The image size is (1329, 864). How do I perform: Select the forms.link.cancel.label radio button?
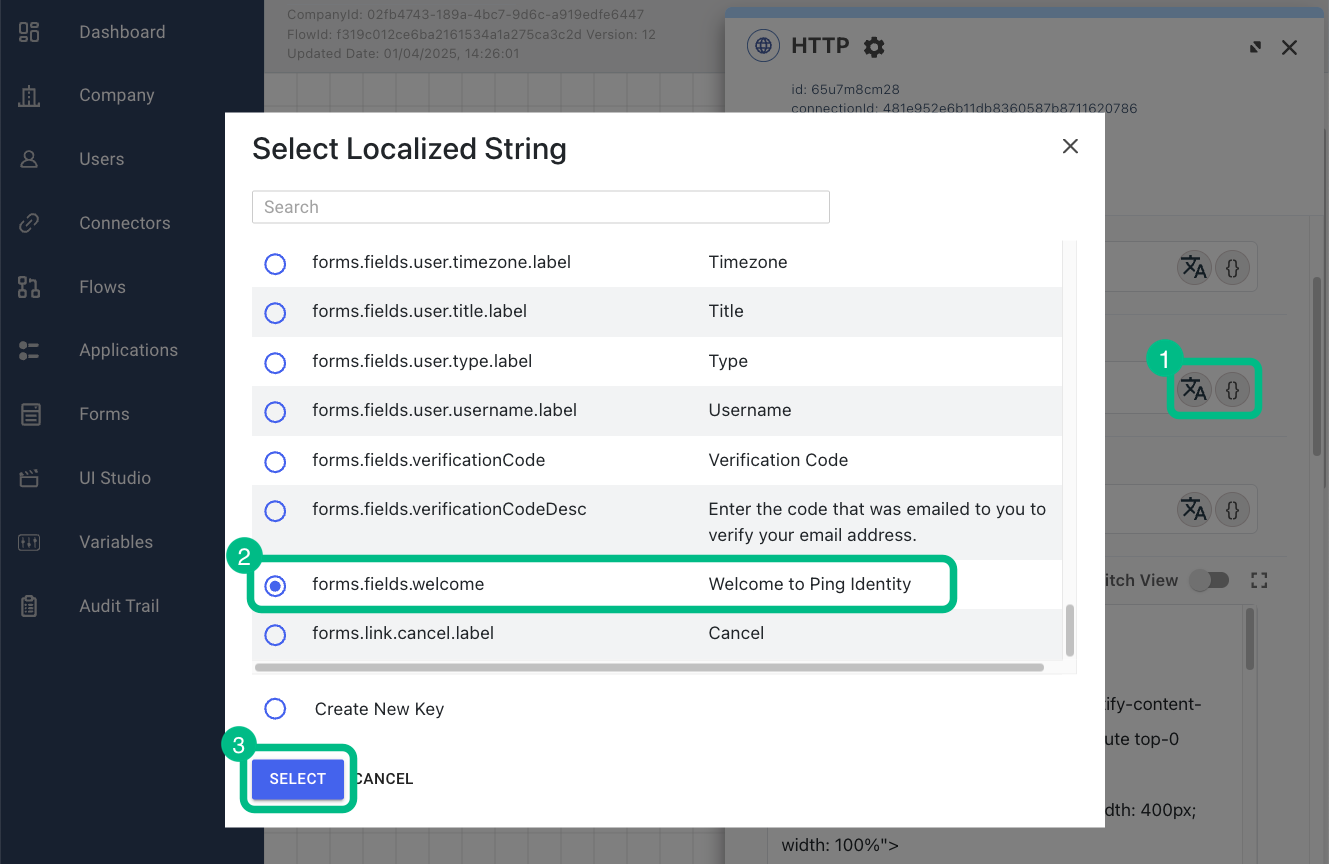click(276, 635)
